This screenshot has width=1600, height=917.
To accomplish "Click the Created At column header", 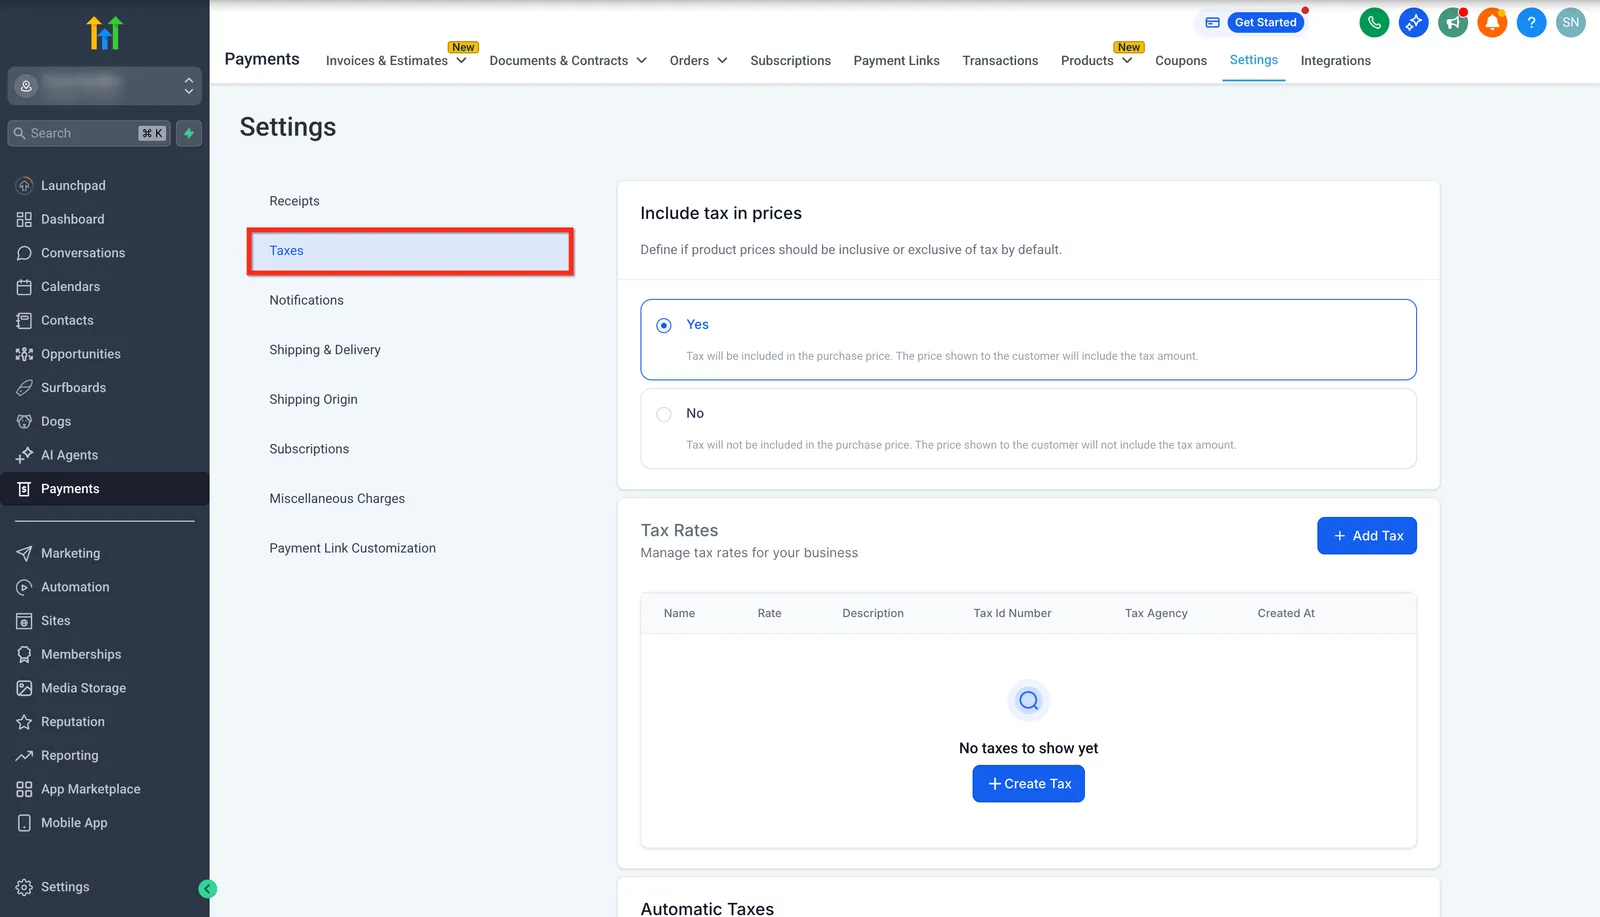I will click(1286, 614).
